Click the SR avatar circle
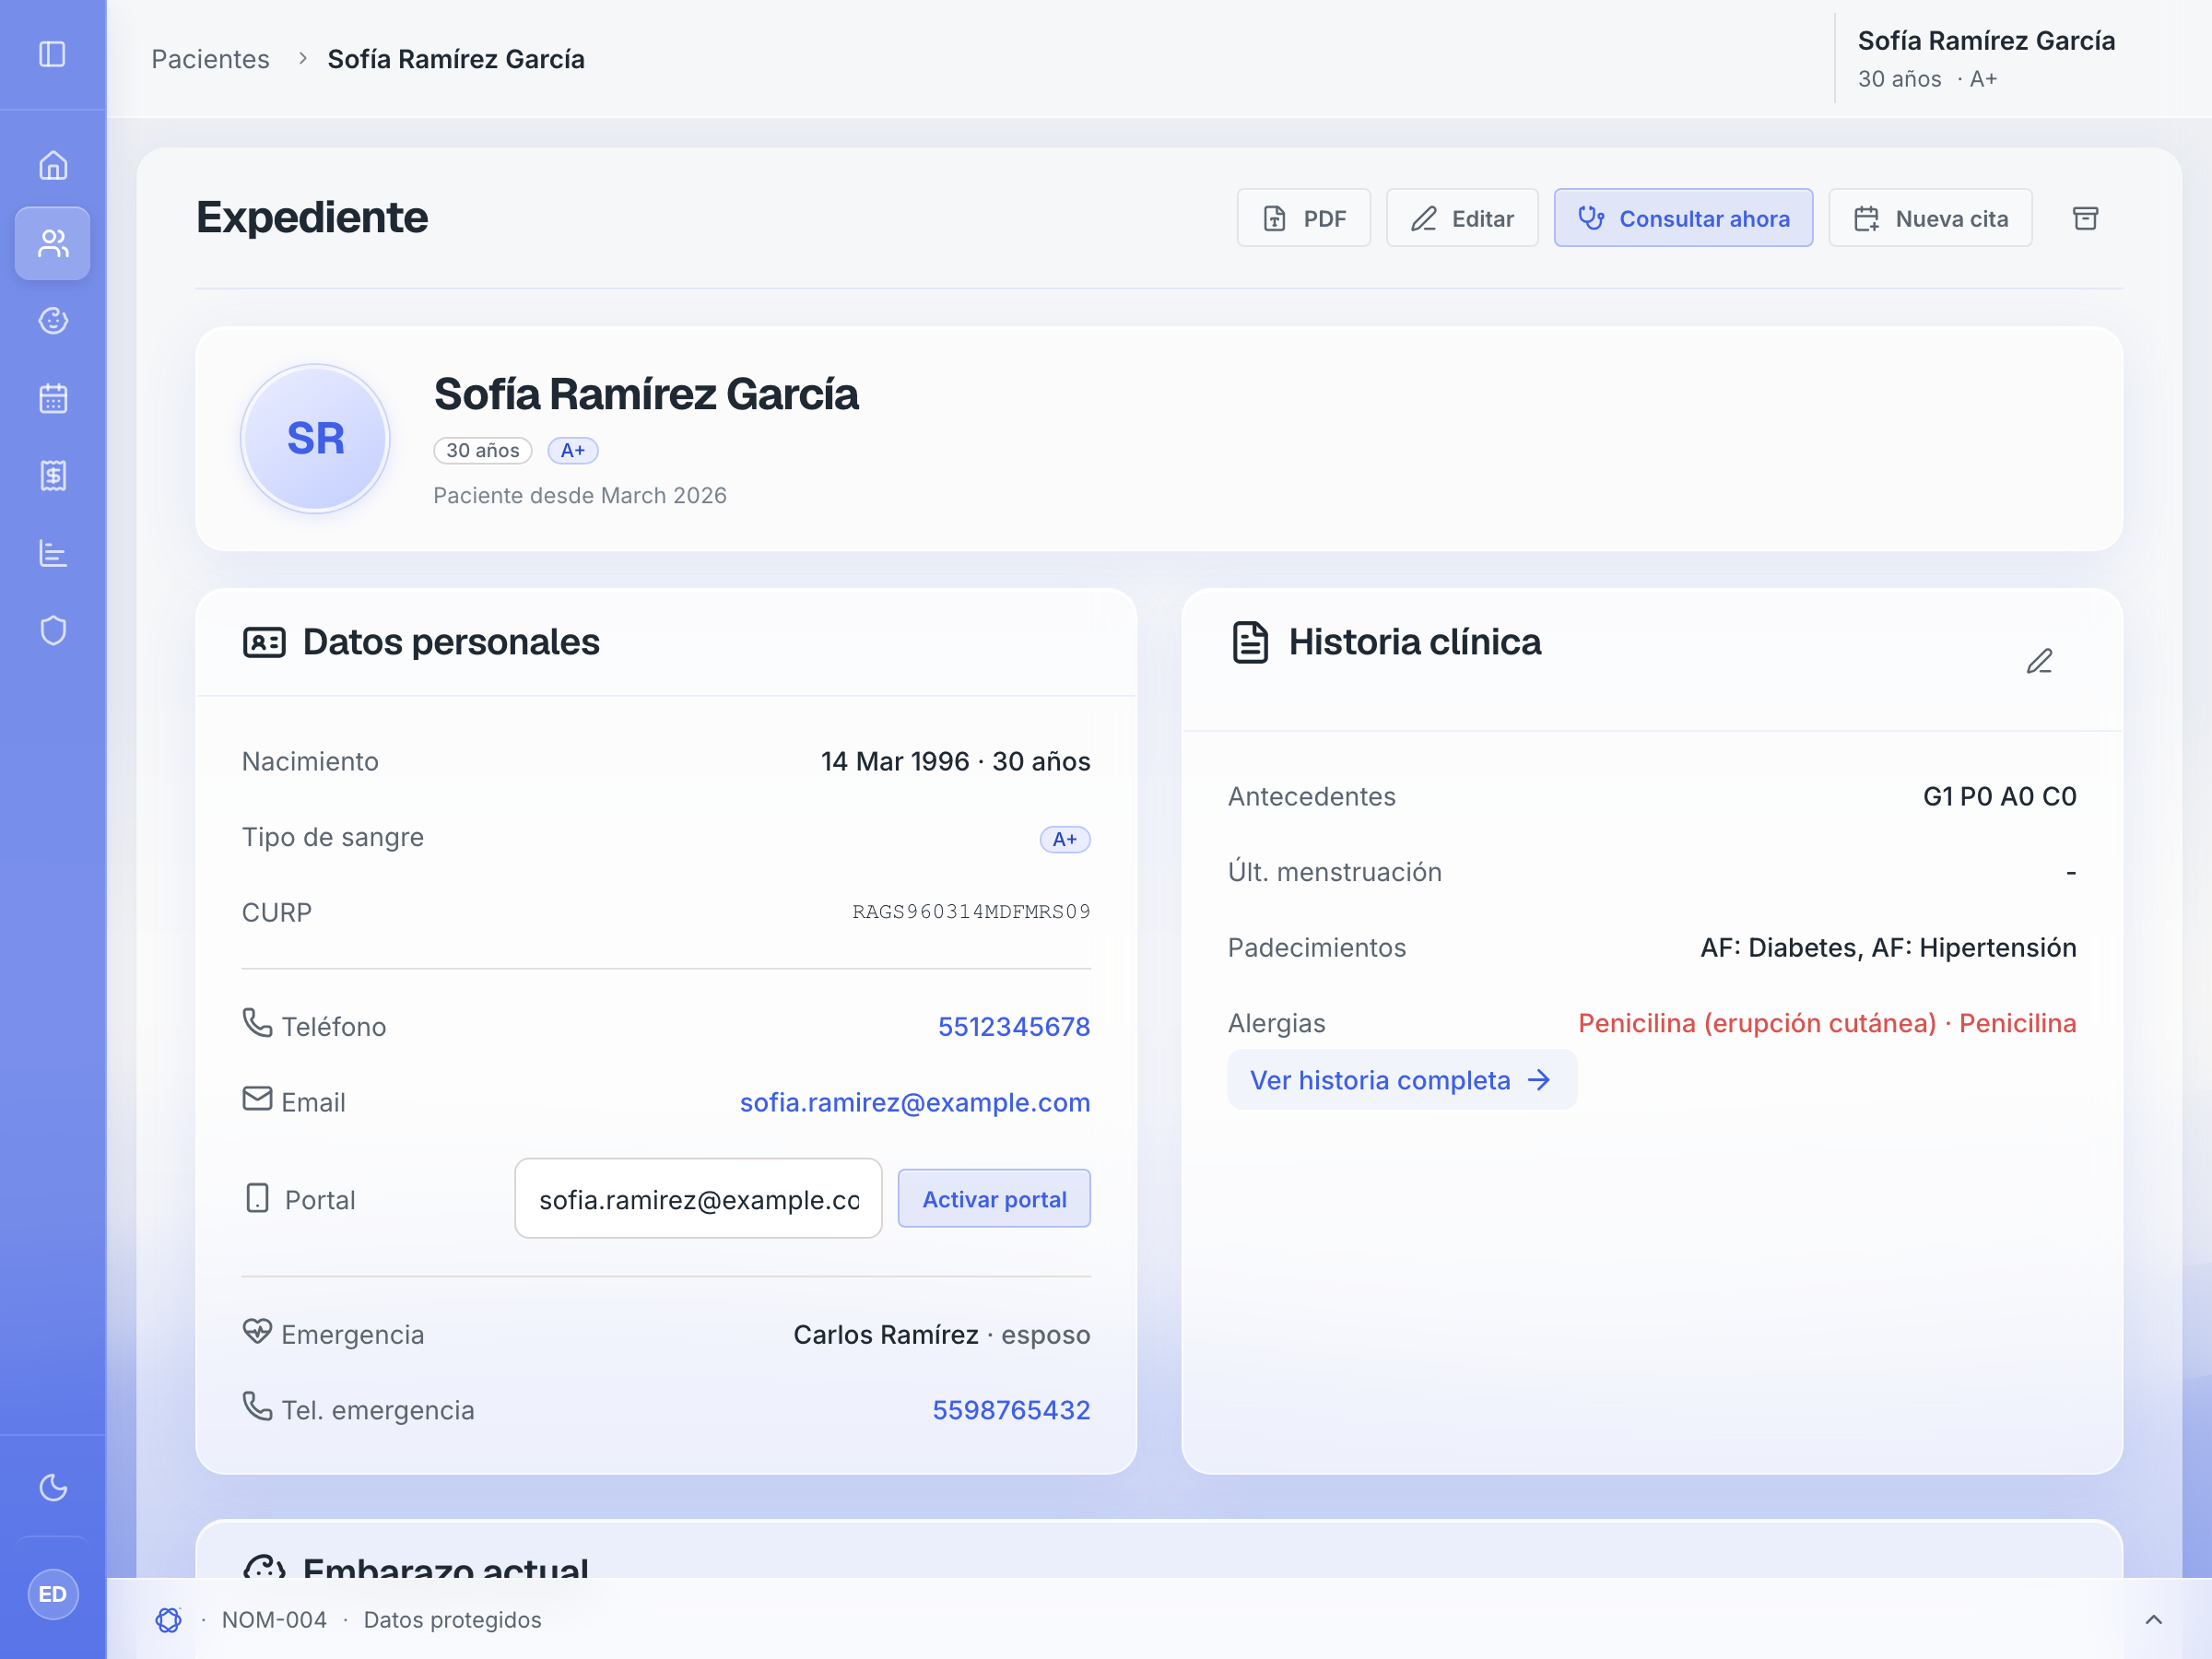 point(316,439)
